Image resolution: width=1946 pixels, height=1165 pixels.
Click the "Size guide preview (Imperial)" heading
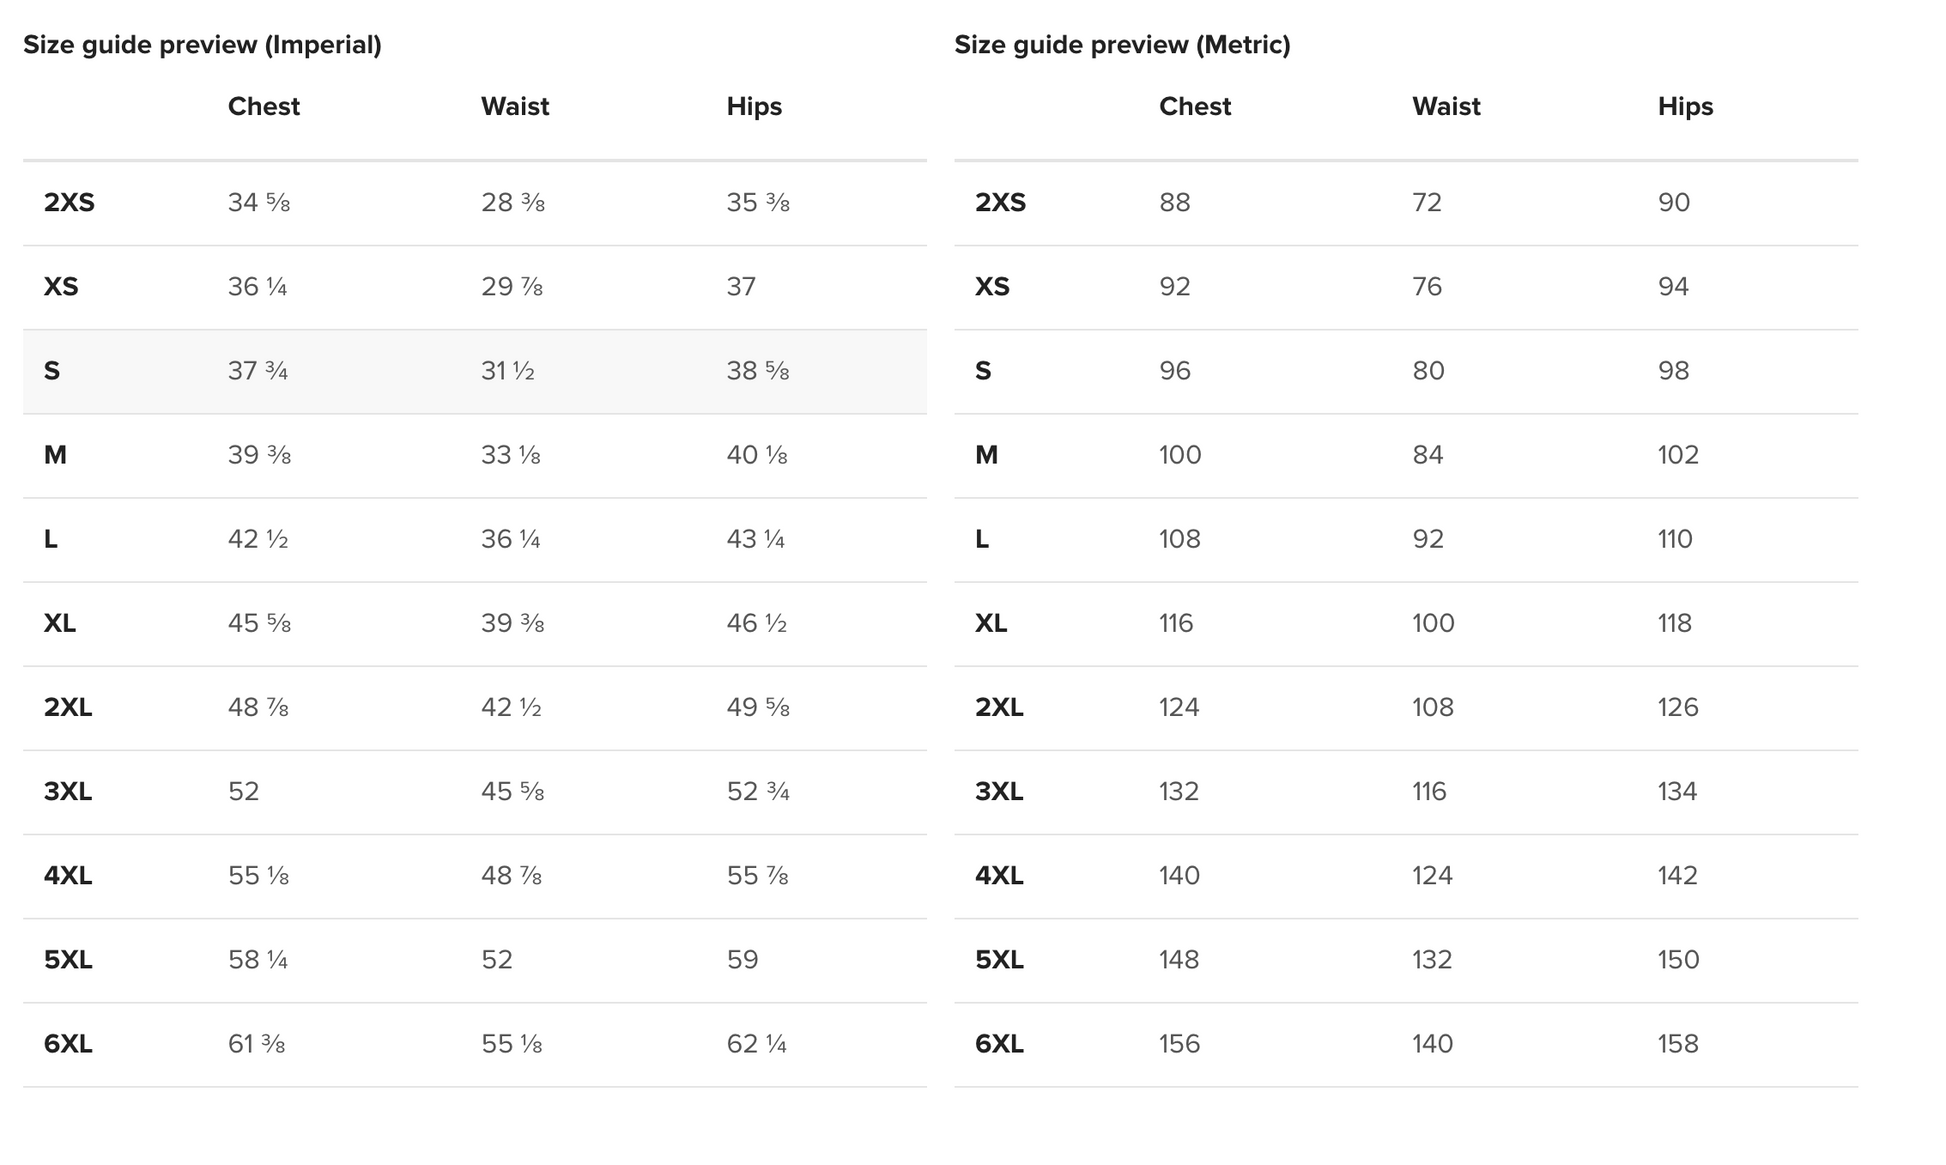coord(202,45)
